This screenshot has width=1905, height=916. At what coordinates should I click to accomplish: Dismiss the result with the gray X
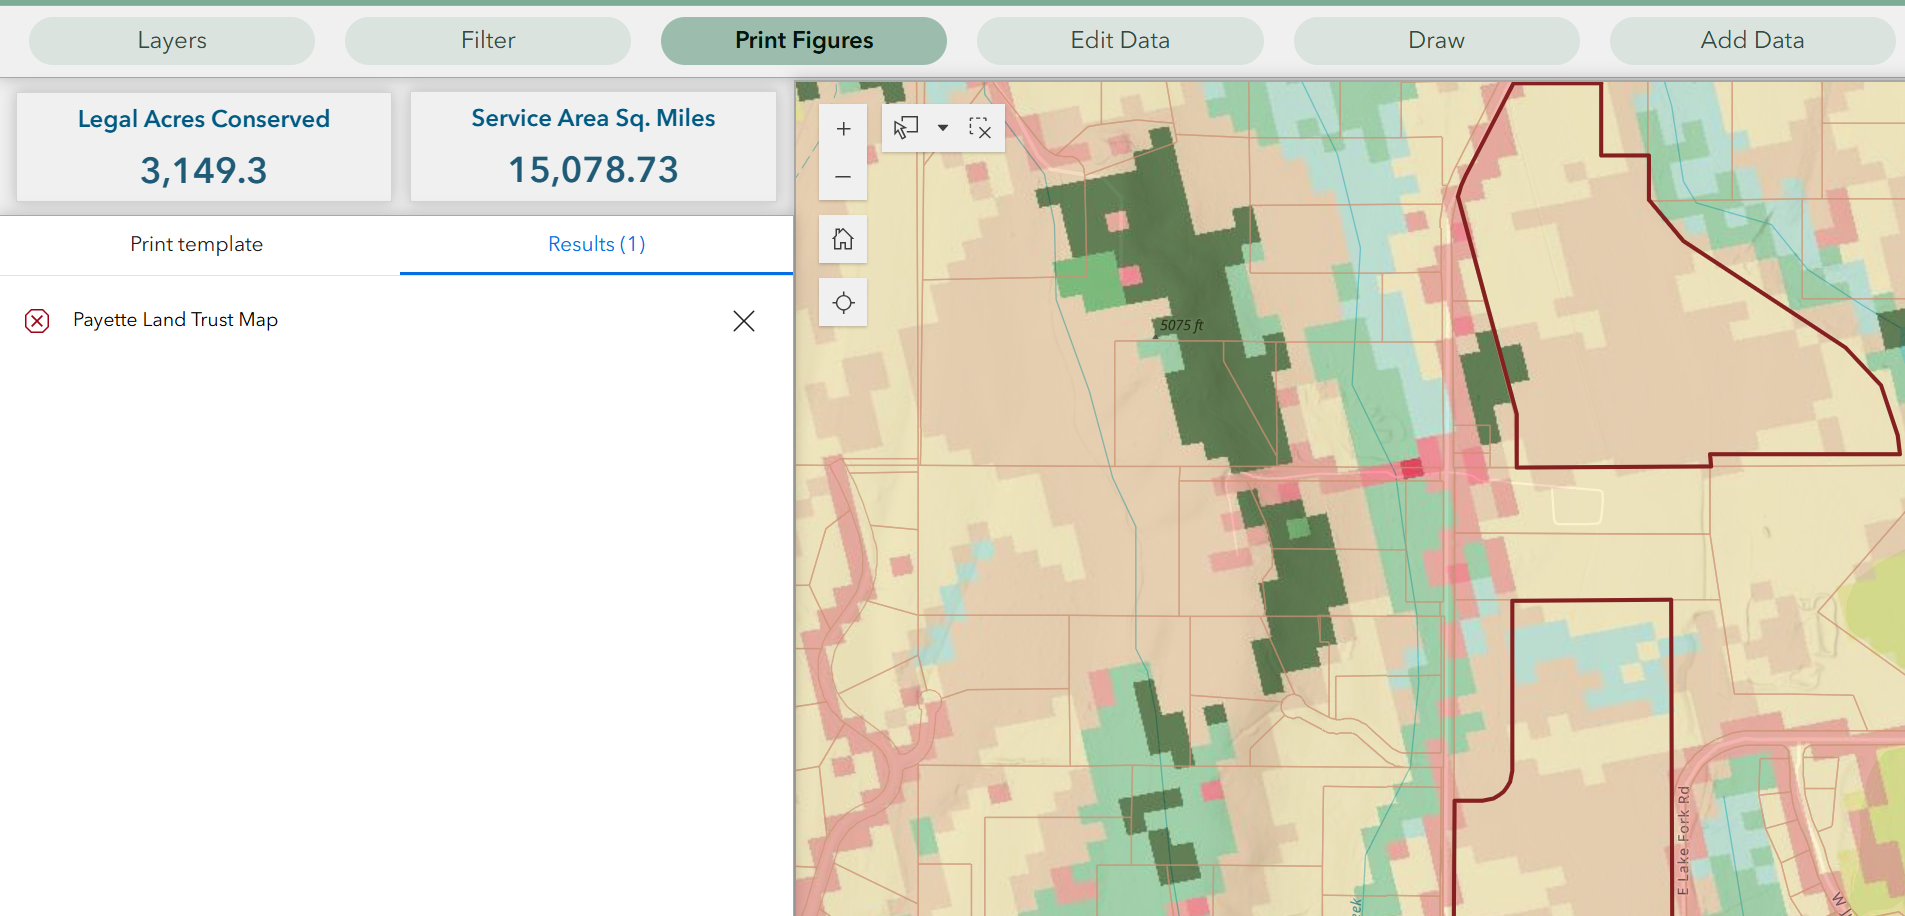(744, 321)
